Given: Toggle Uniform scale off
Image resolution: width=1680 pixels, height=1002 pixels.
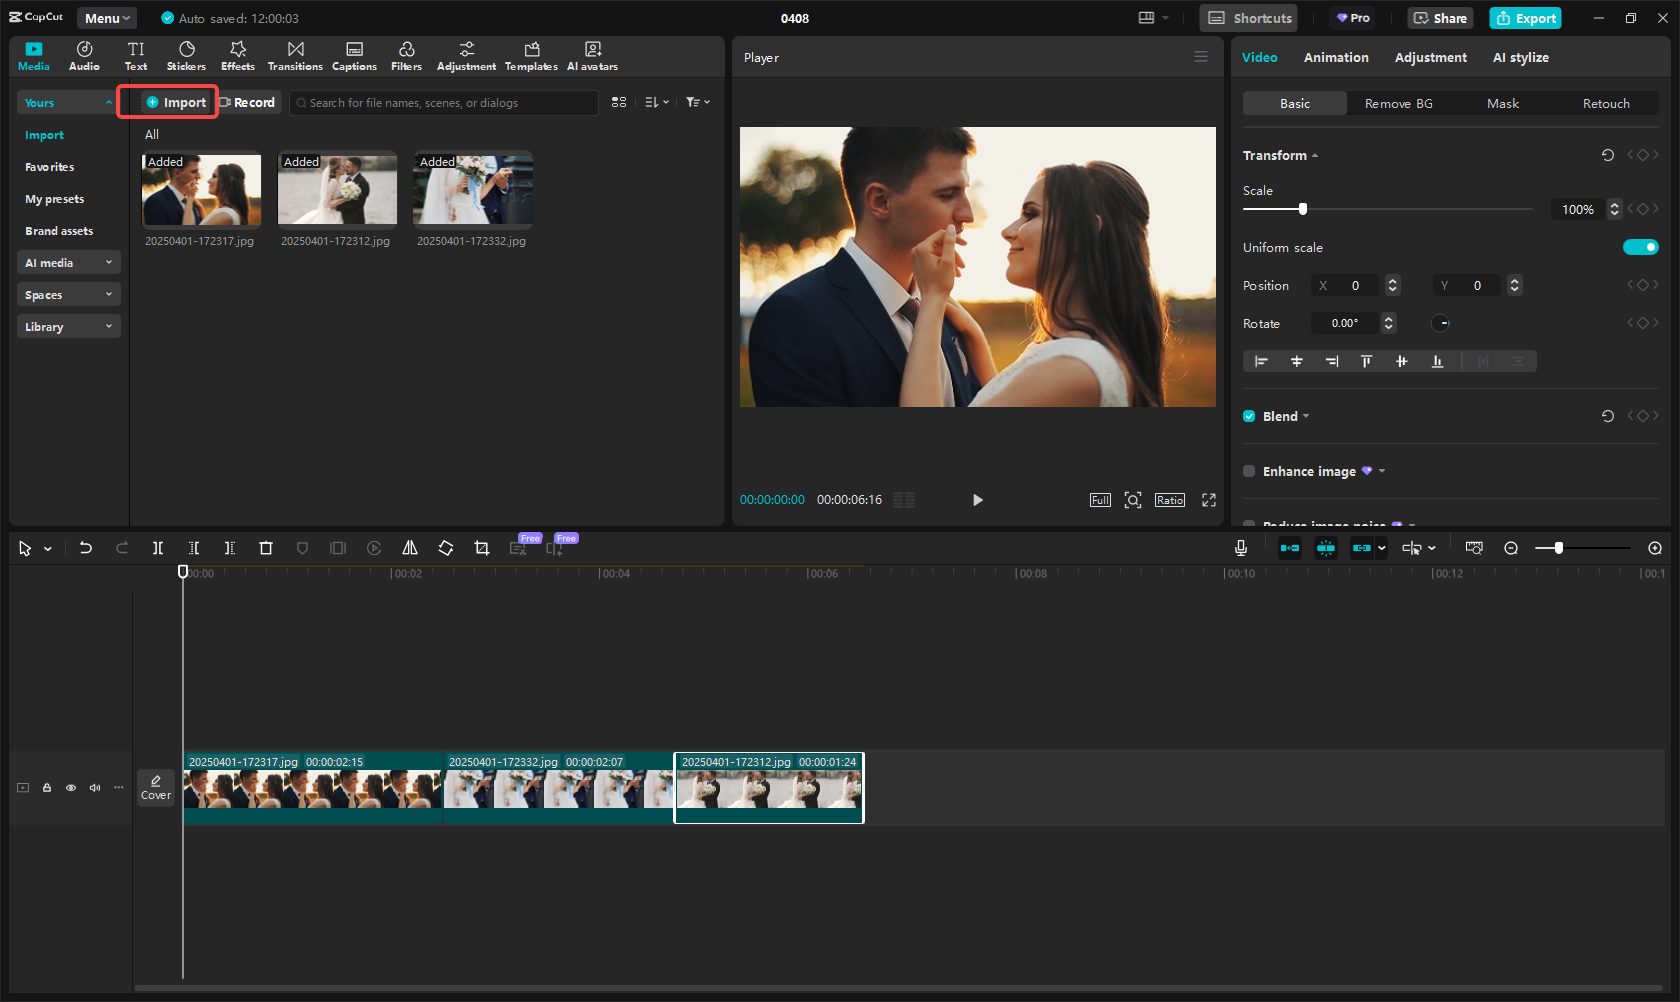Looking at the screenshot, I should pos(1641,247).
